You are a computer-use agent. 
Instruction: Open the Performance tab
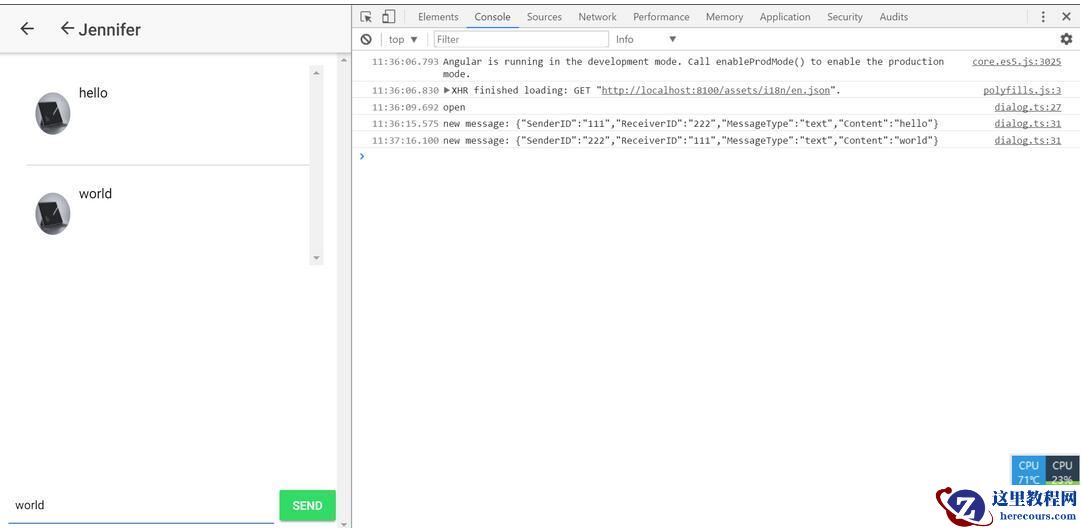click(x=661, y=17)
